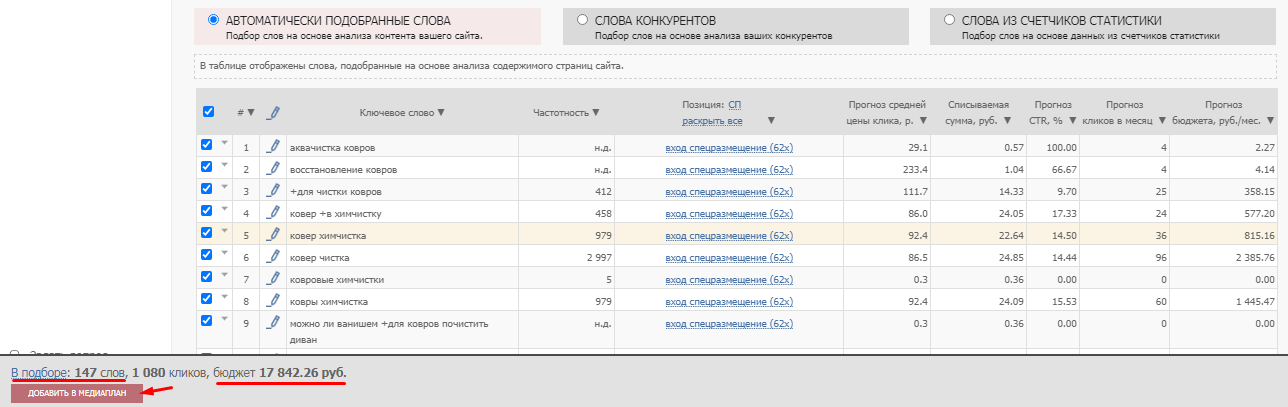1288x407 pixels.
Task: Click pencil icon for 'ковры химчистка'
Action: (x=273, y=300)
